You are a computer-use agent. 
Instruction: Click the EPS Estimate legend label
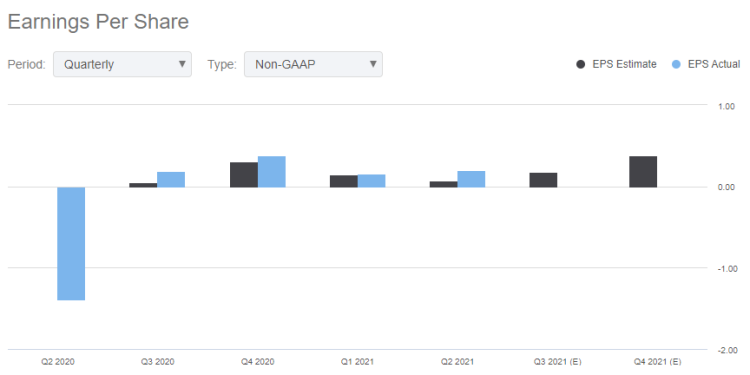[x=624, y=65]
